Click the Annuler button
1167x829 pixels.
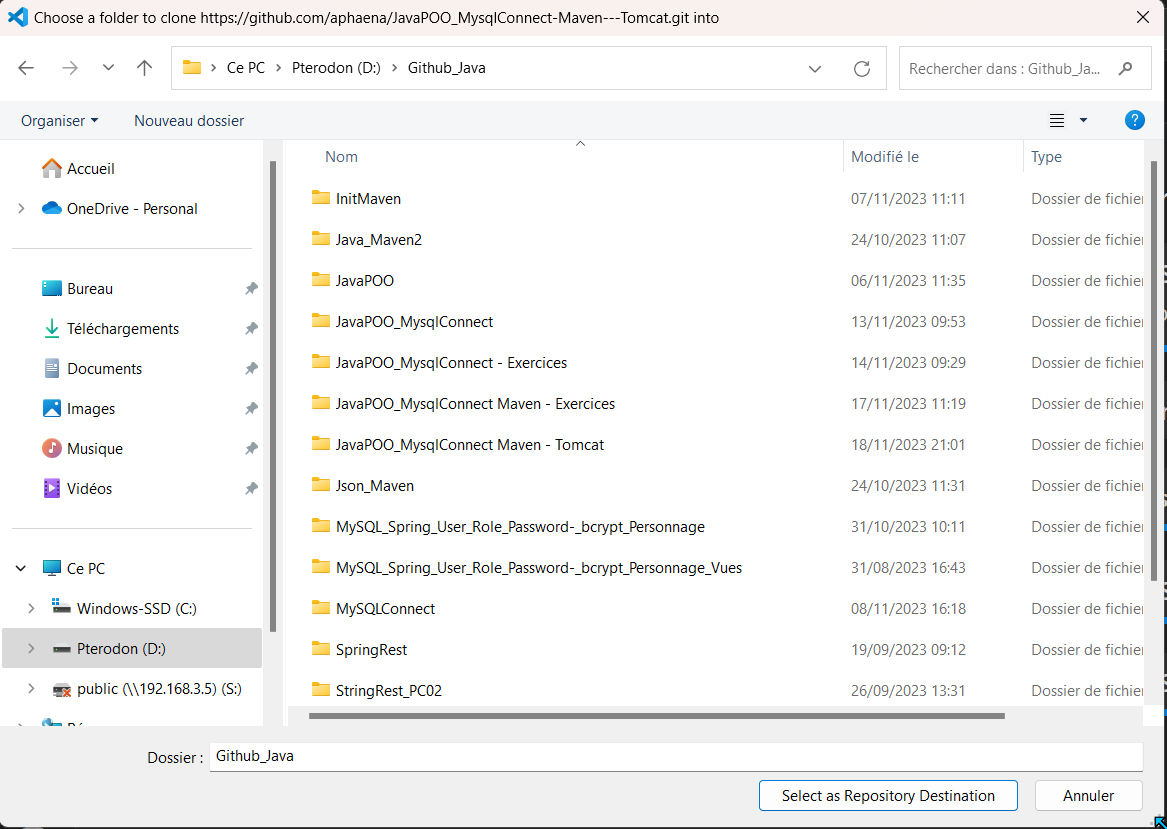1088,796
